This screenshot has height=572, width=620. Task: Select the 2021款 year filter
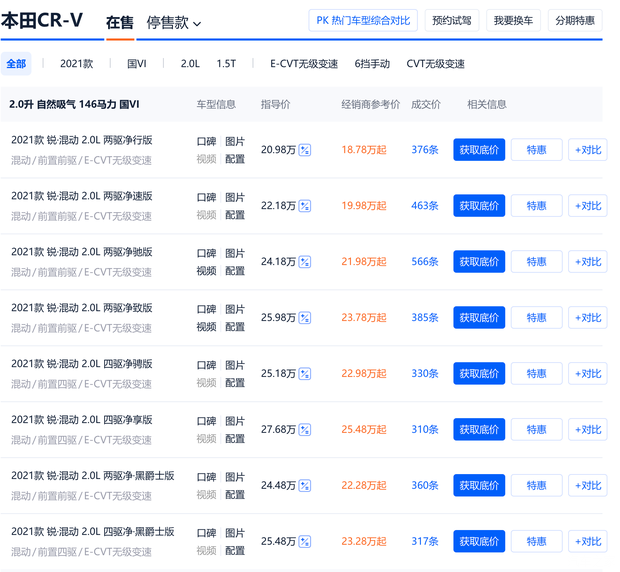(76, 64)
